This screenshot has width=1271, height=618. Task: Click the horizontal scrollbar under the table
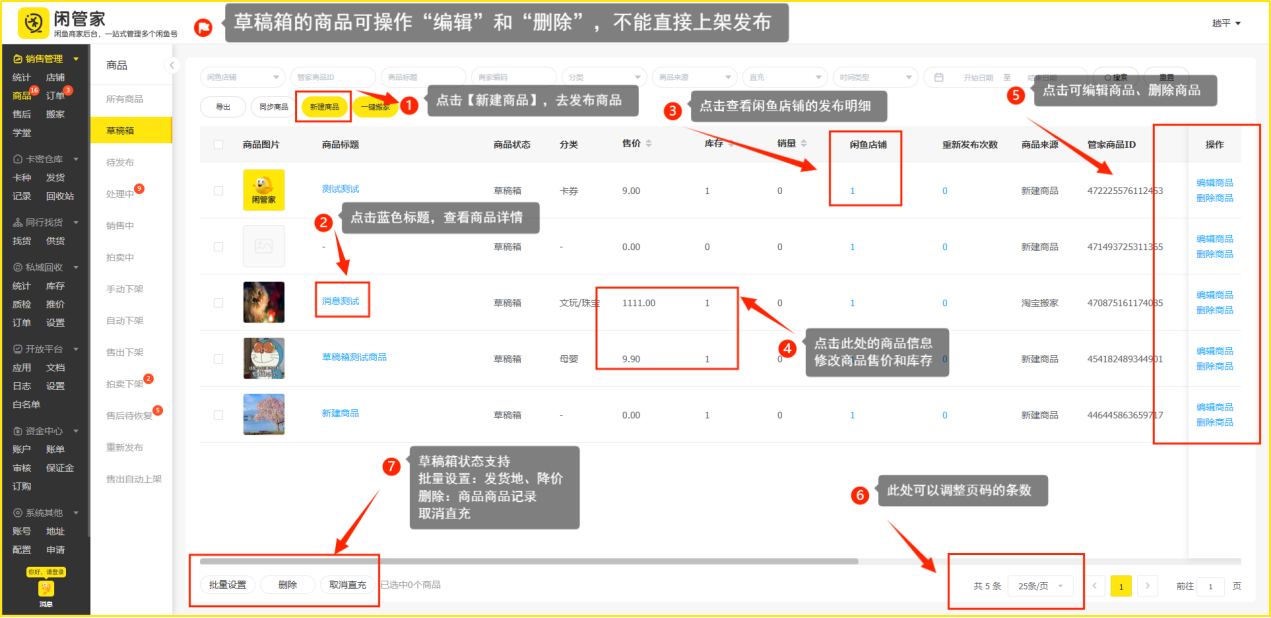tap(528, 561)
